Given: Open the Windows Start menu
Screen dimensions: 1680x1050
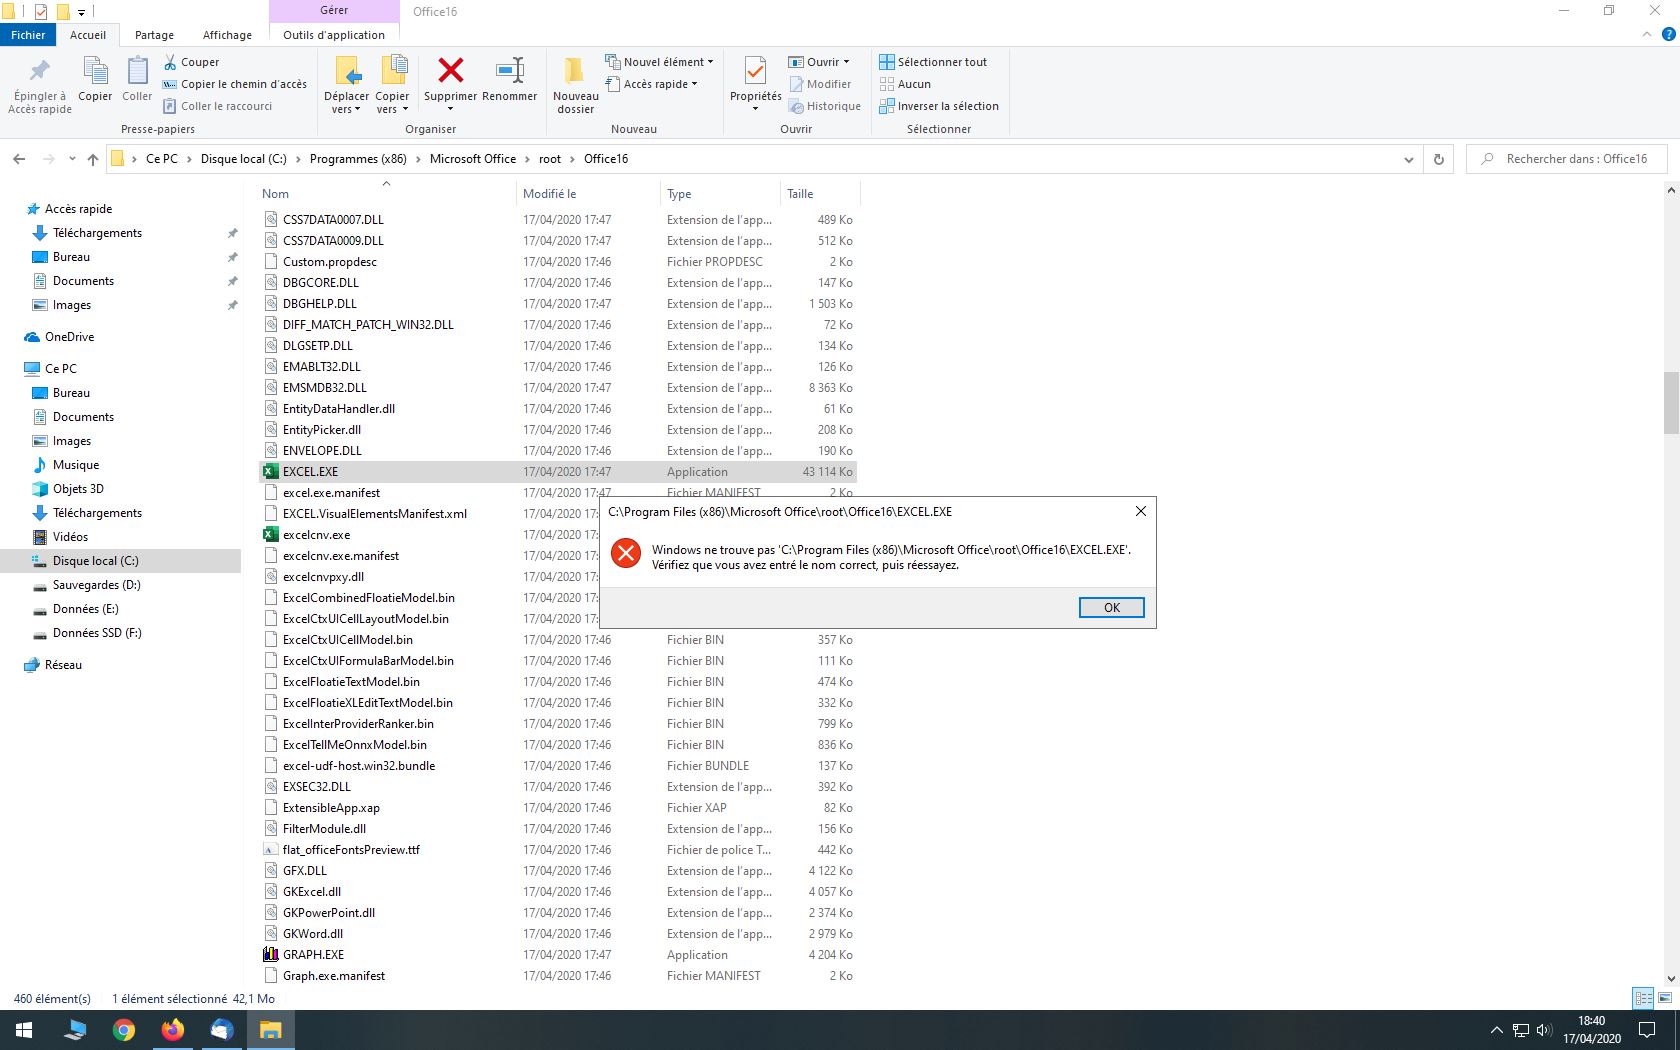Looking at the screenshot, I should (24, 1030).
